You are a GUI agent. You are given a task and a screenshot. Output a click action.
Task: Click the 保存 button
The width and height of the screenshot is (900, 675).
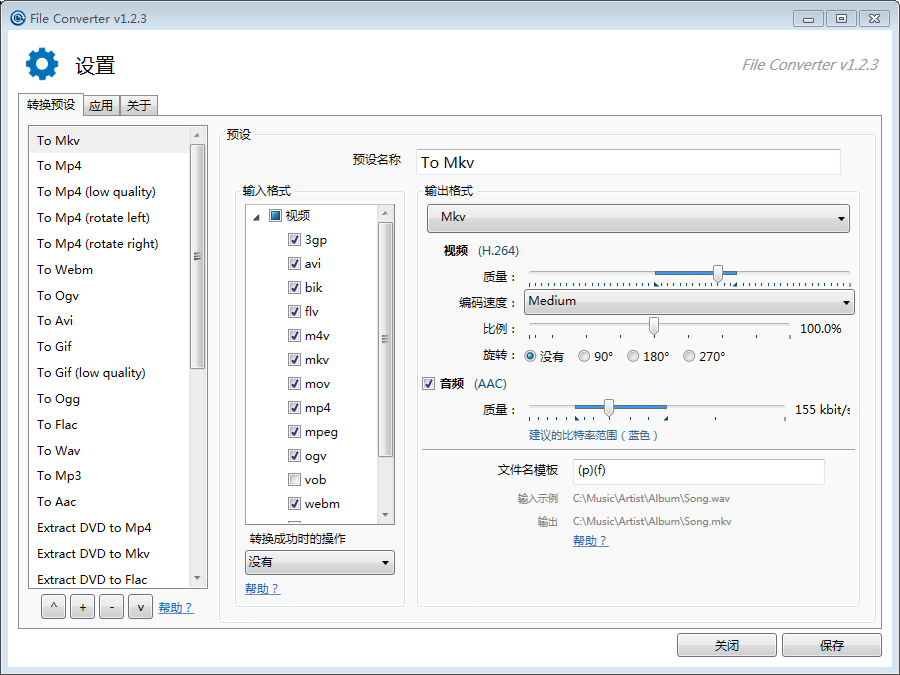click(x=831, y=645)
